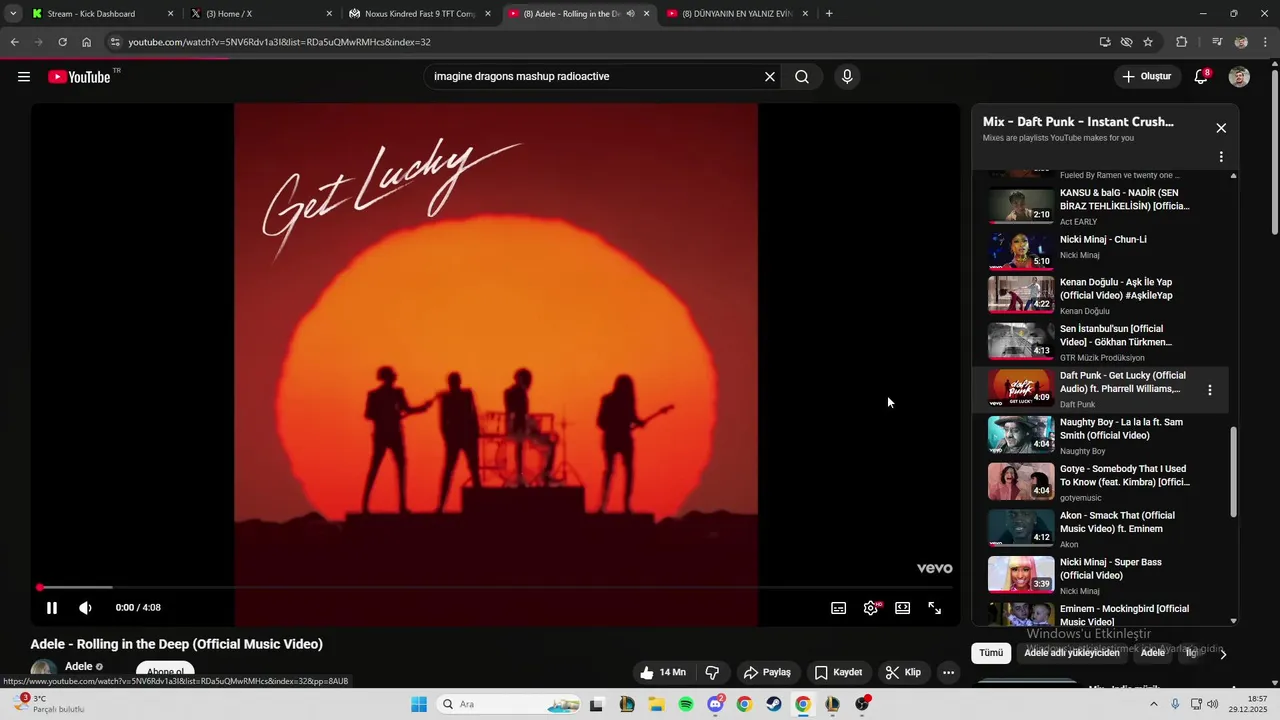Screen dimensions: 1280x720
Task: Mute the video player volume
Action: coord(86,608)
